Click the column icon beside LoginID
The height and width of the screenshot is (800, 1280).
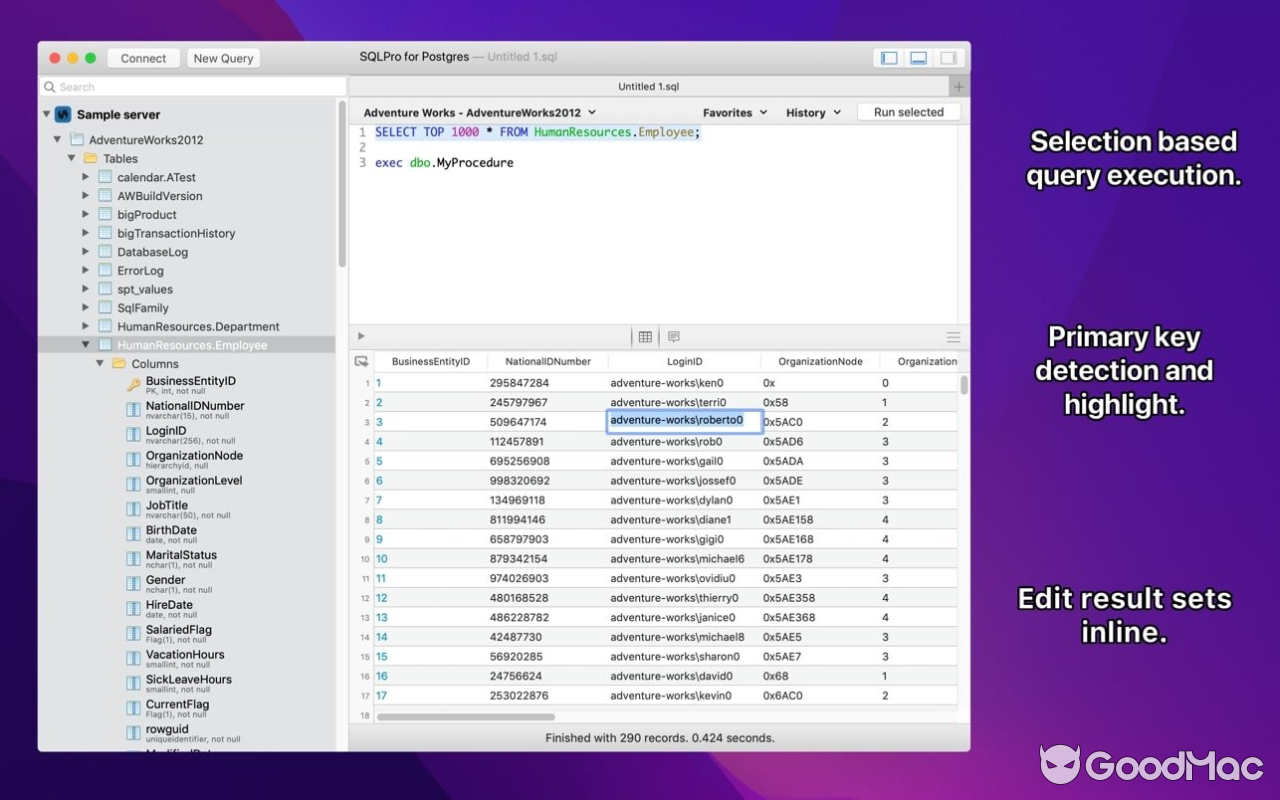click(133, 431)
